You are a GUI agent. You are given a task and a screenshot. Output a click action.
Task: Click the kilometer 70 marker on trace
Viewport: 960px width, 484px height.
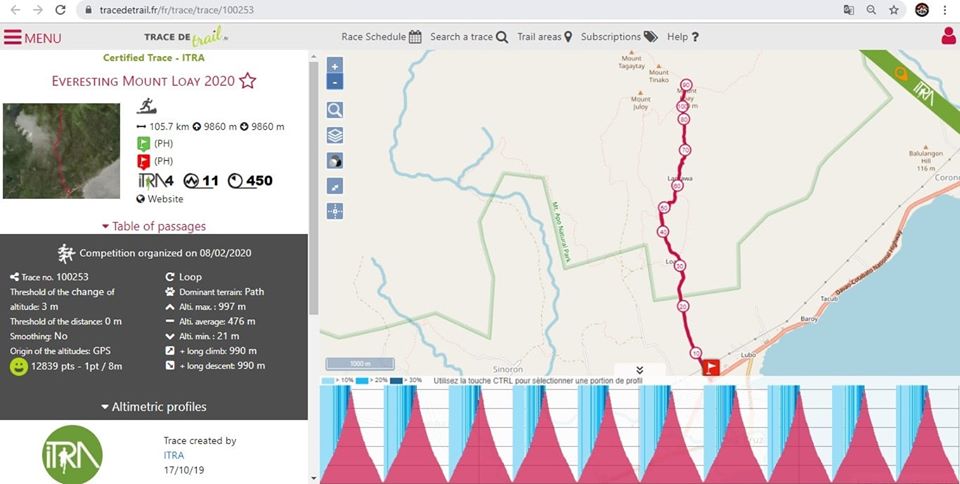coord(685,150)
